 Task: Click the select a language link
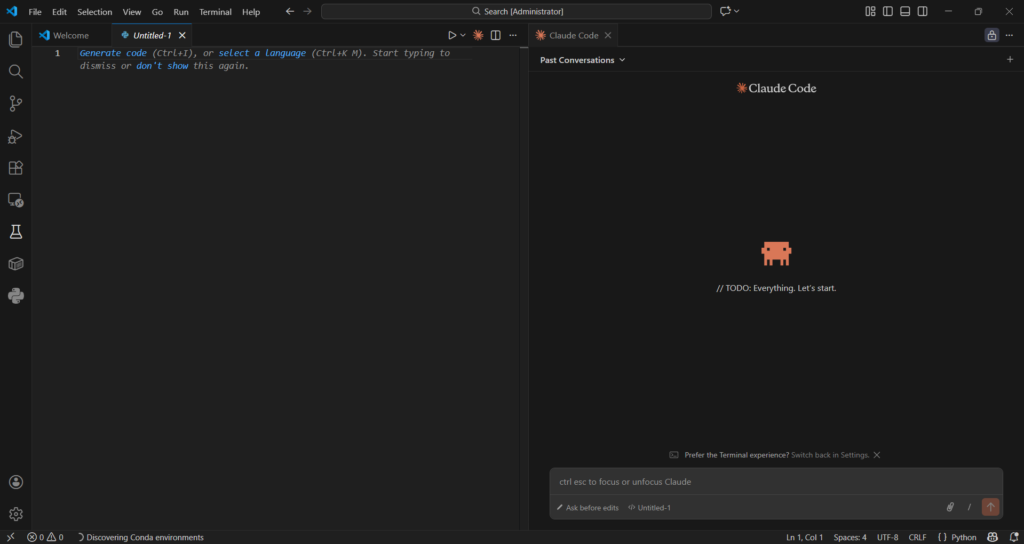[262, 53]
